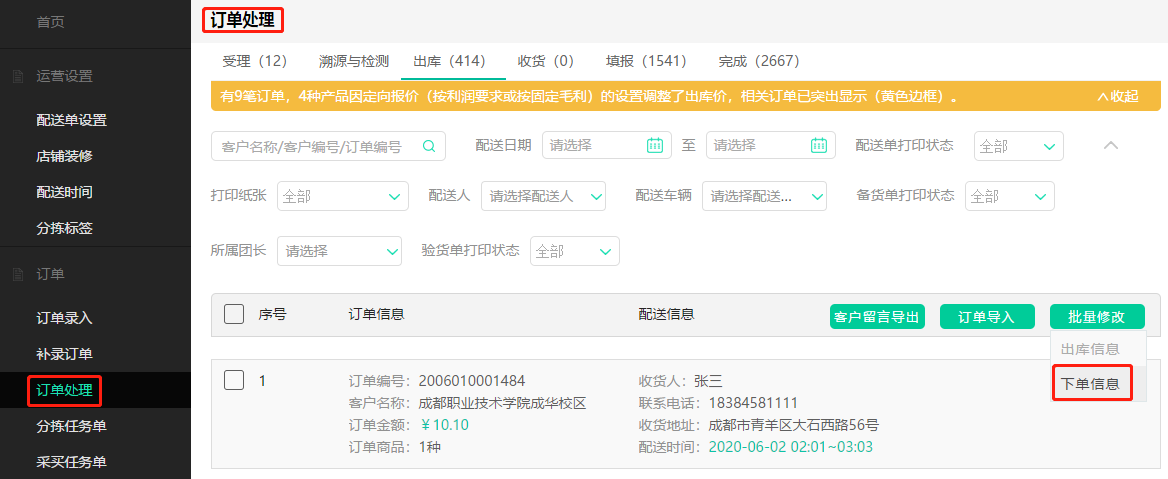Switch to the 收货 (0) tab
Viewport: 1168px width, 479px height.
coord(546,61)
